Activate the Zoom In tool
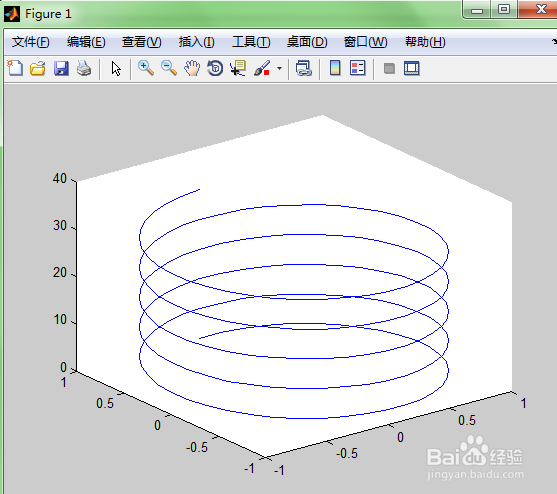557x494 pixels. [146, 68]
